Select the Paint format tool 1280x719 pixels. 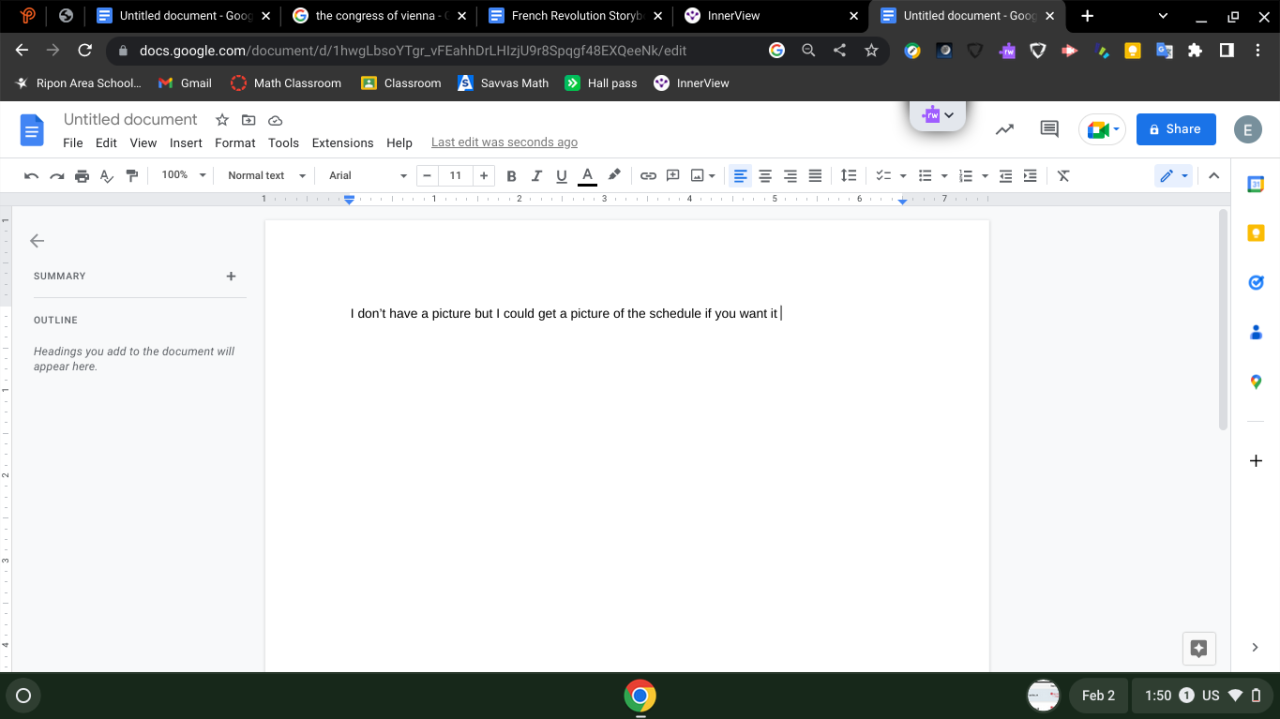pyautogui.click(x=132, y=176)
